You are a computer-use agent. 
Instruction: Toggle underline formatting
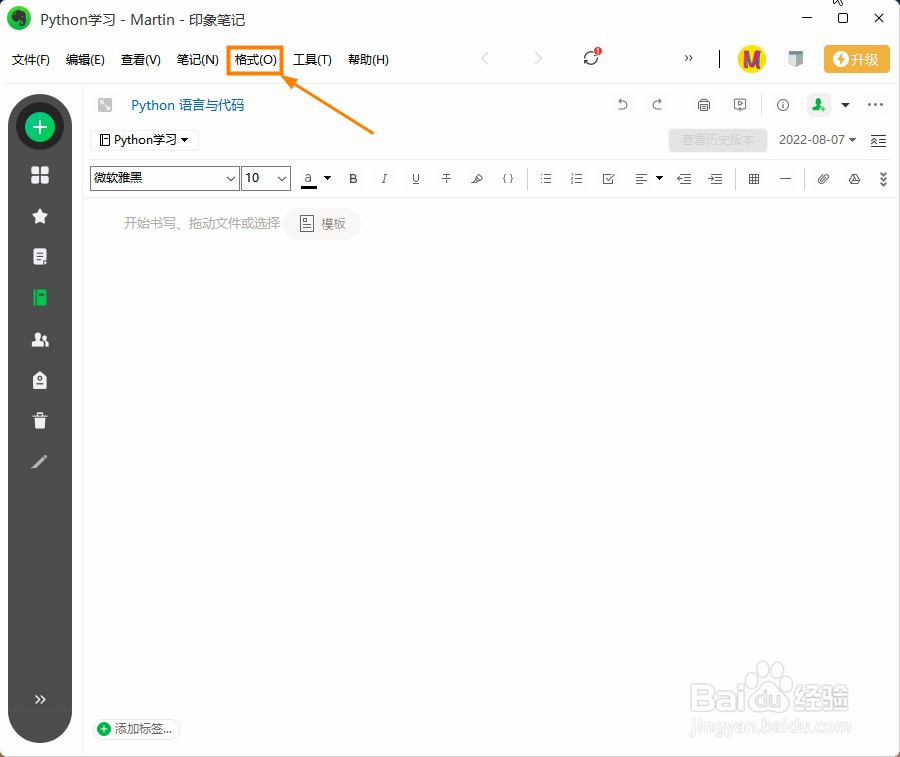416,179
